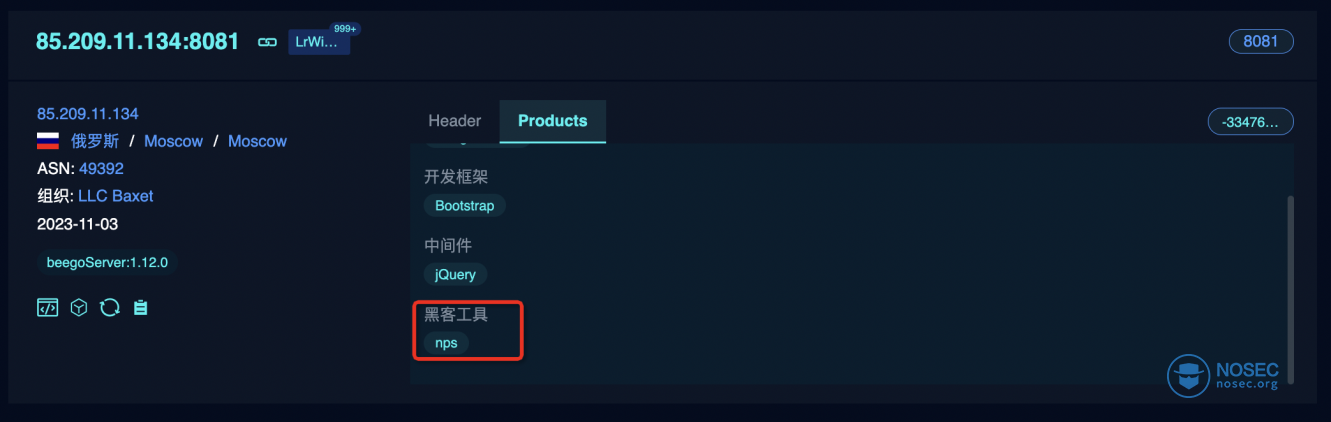
Task: Click the beegoServer:1.12.0 tag
Action: point(107,263)
